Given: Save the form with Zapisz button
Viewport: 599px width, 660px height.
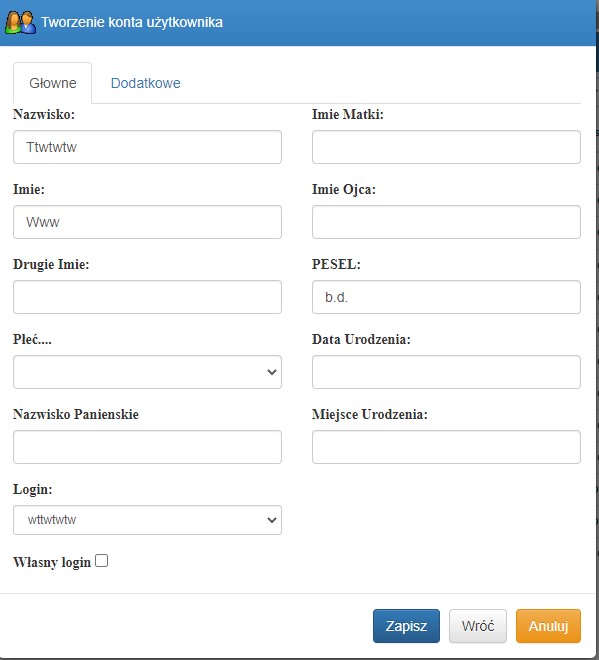Looking at the screenshot, I should click(406, 626).
